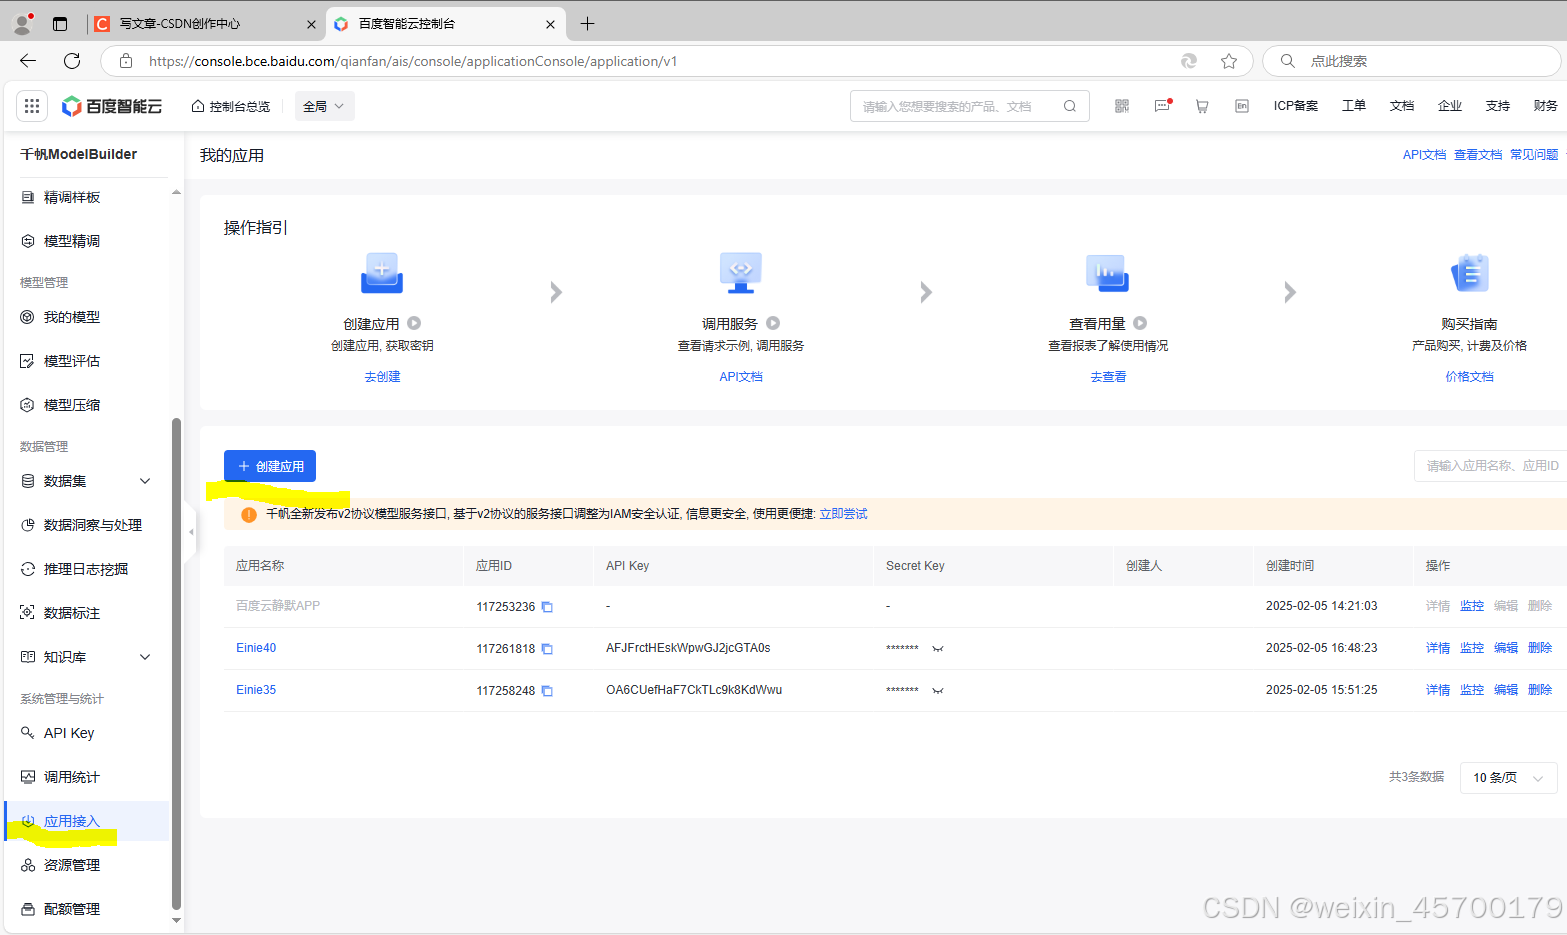Open the 全局 region dropdown
Viewport: 1567px width, 935px height.
pyautogui.click(x=325, y=106)
